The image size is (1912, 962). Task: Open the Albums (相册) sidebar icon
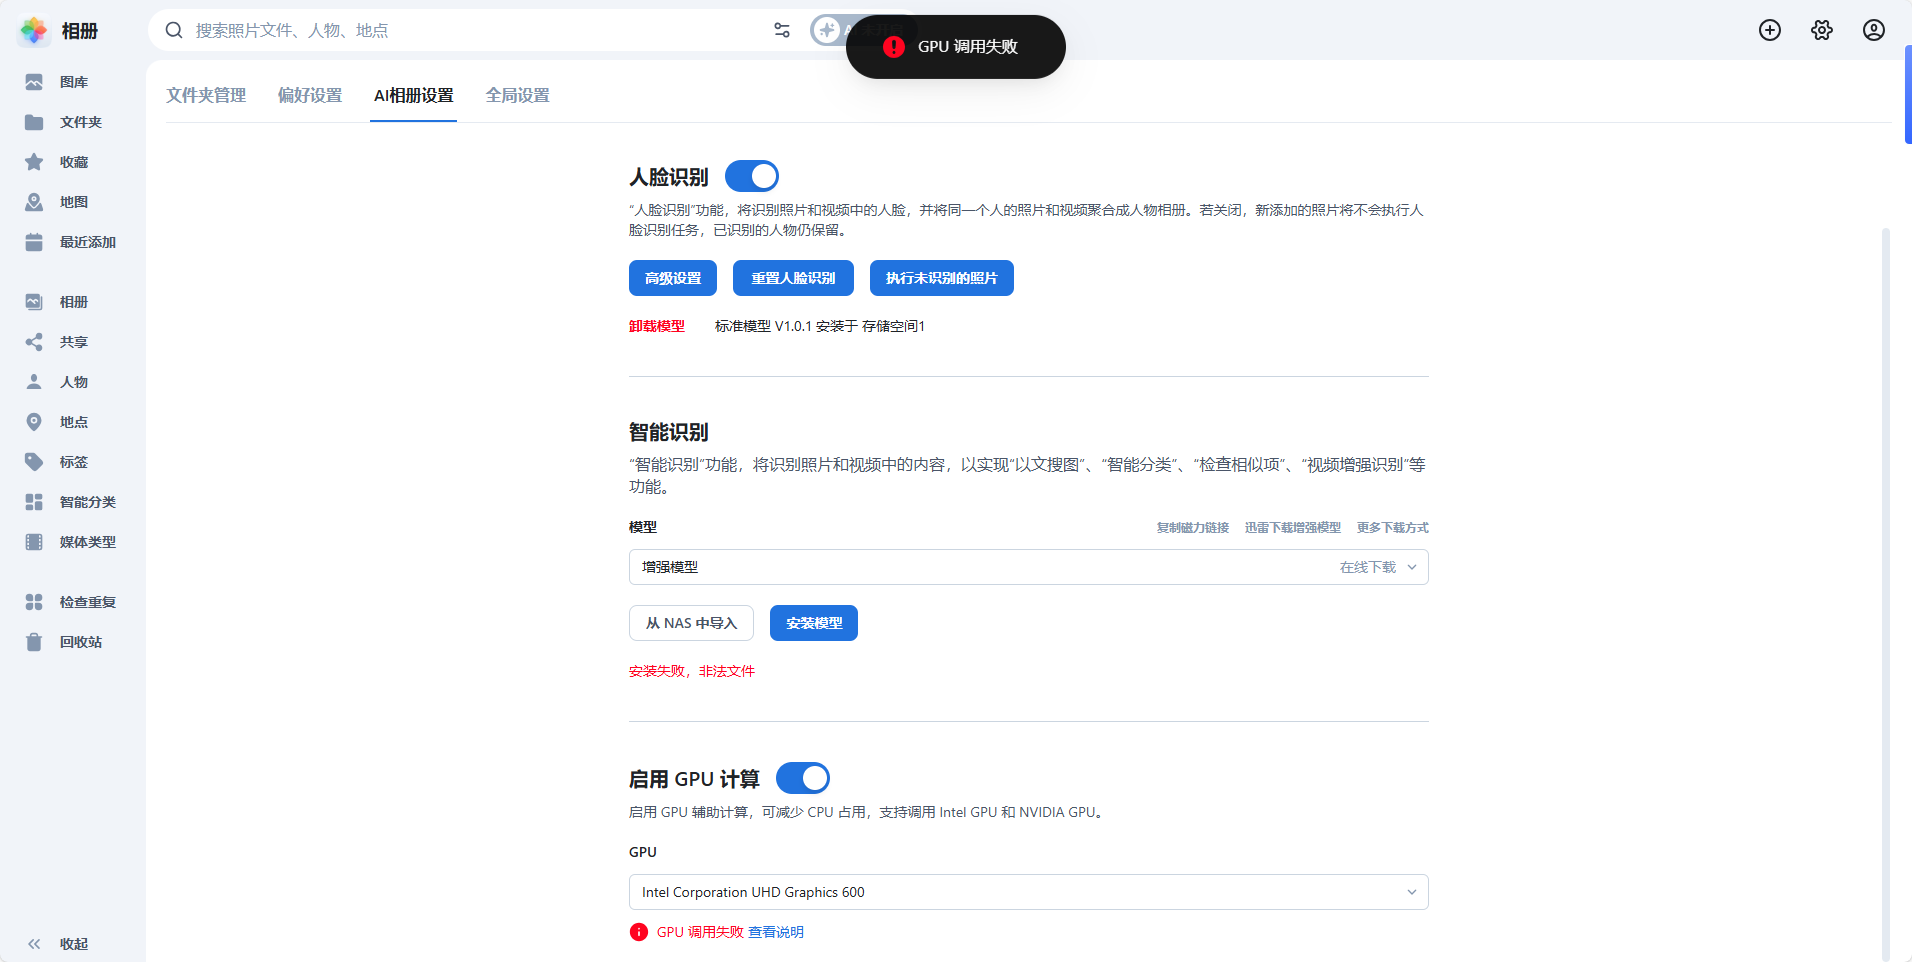click(34, 302)
